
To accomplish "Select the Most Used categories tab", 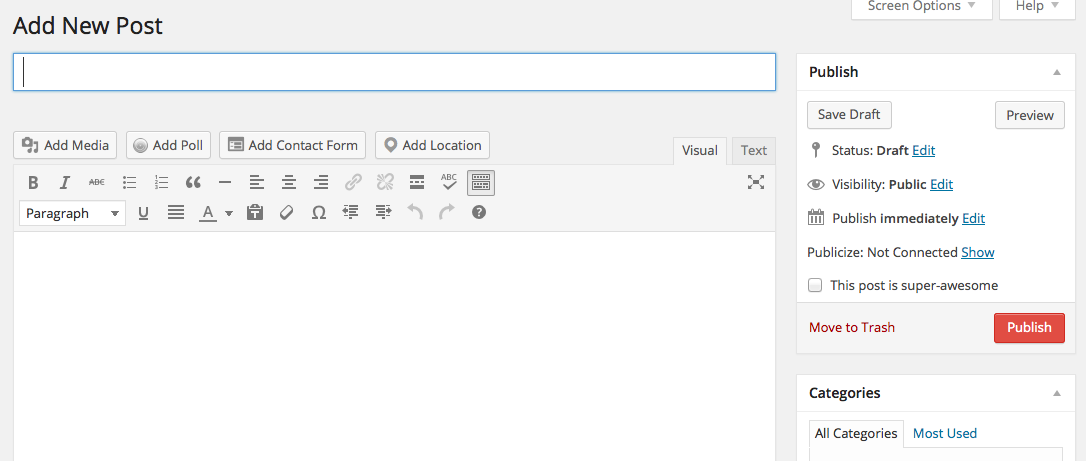I will pos(944,433).
